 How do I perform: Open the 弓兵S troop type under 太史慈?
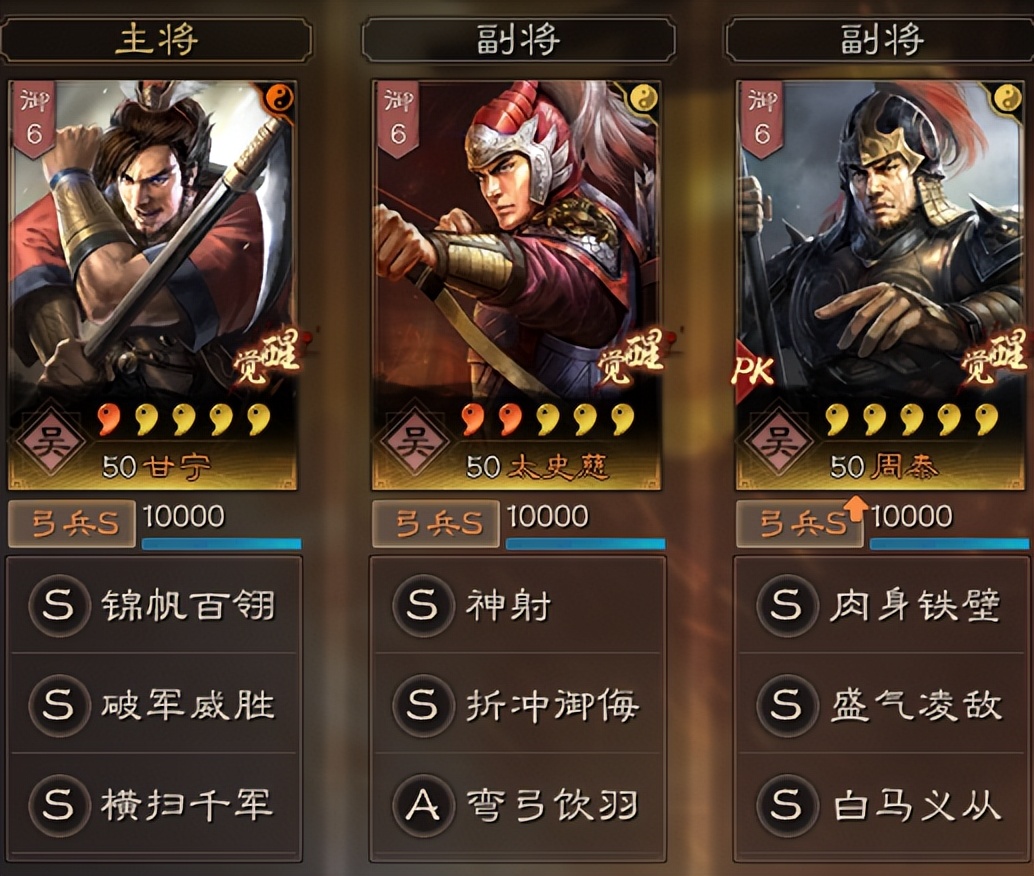pos(435,524)
